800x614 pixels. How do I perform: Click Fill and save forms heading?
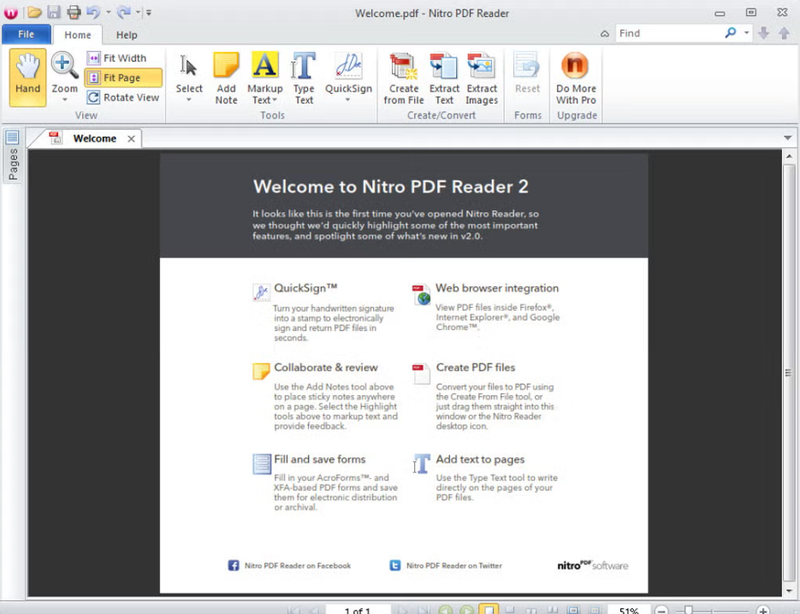tap(319, 459)
